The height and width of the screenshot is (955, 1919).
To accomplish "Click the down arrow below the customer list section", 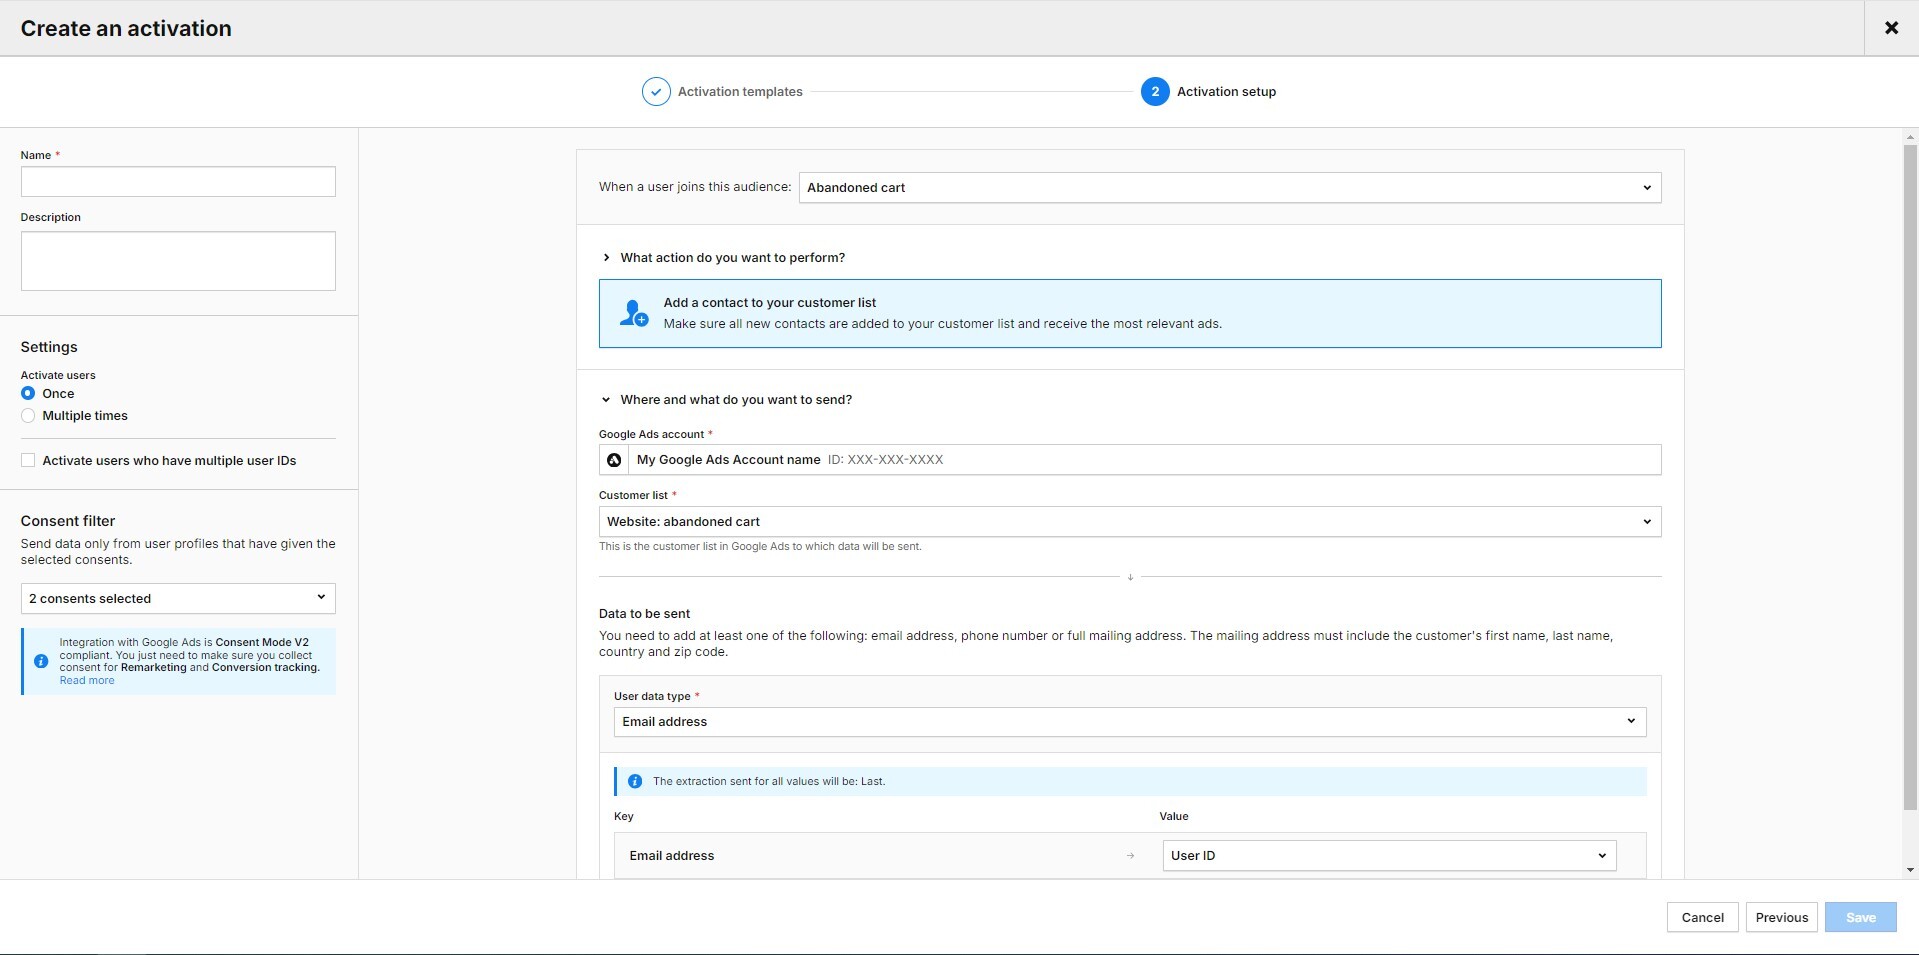I will click(1129, 577).
